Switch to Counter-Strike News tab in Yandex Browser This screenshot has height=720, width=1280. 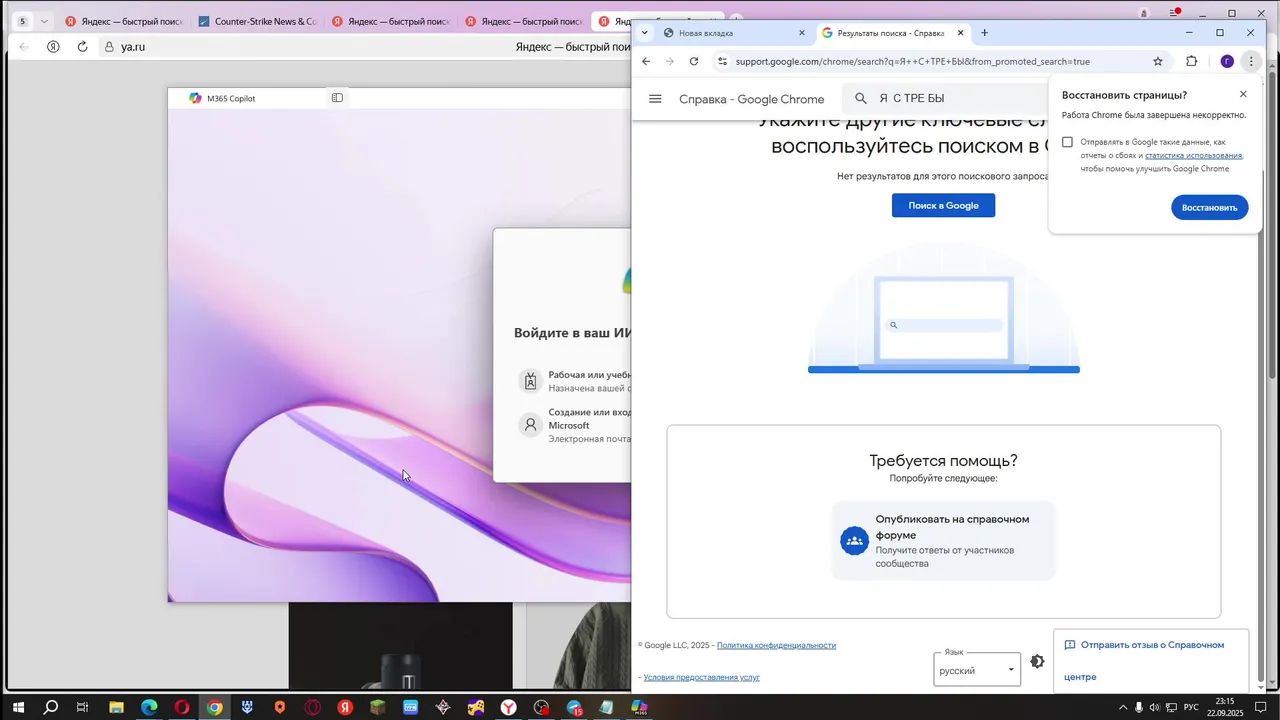258,21
